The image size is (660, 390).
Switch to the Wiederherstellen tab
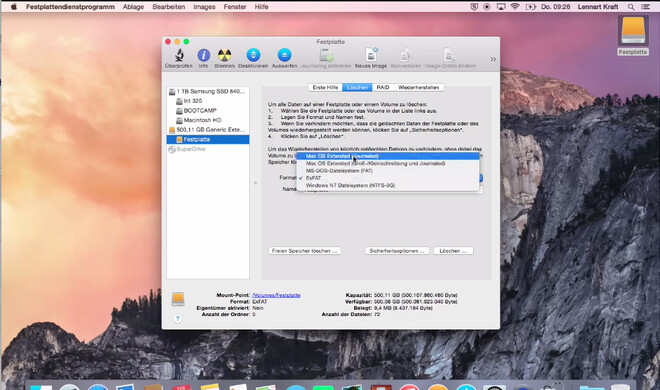coord(418,88)
